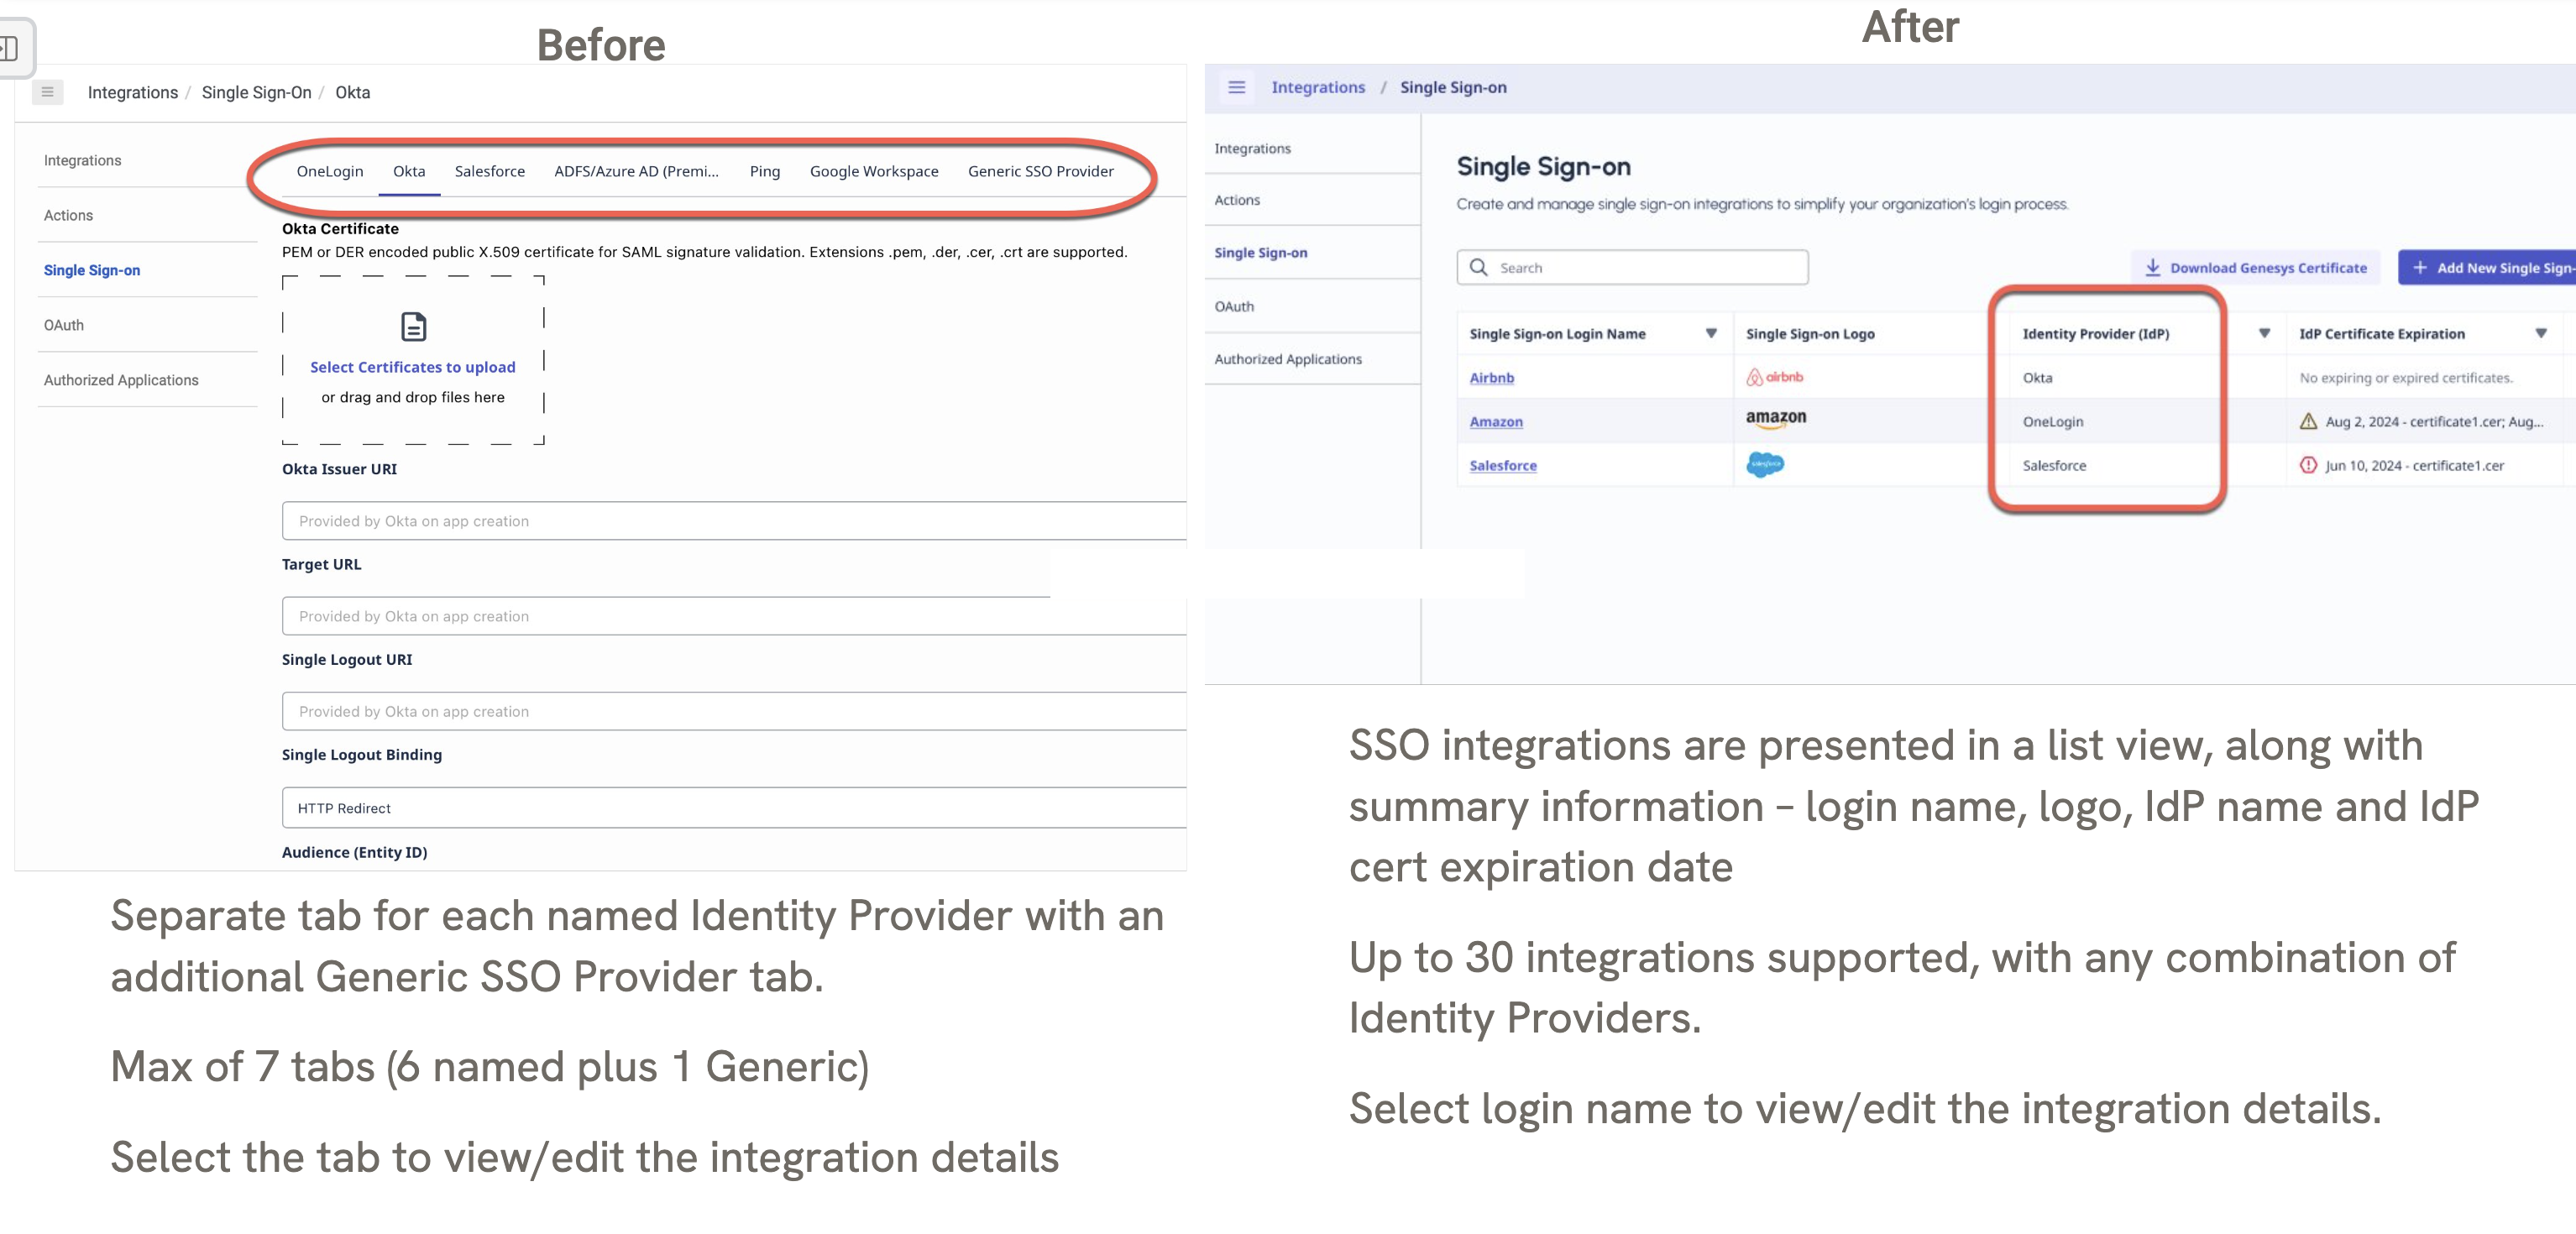
Task: Click the Okta cell in Identity Provider column
Action: click(x=2037, y=377)
